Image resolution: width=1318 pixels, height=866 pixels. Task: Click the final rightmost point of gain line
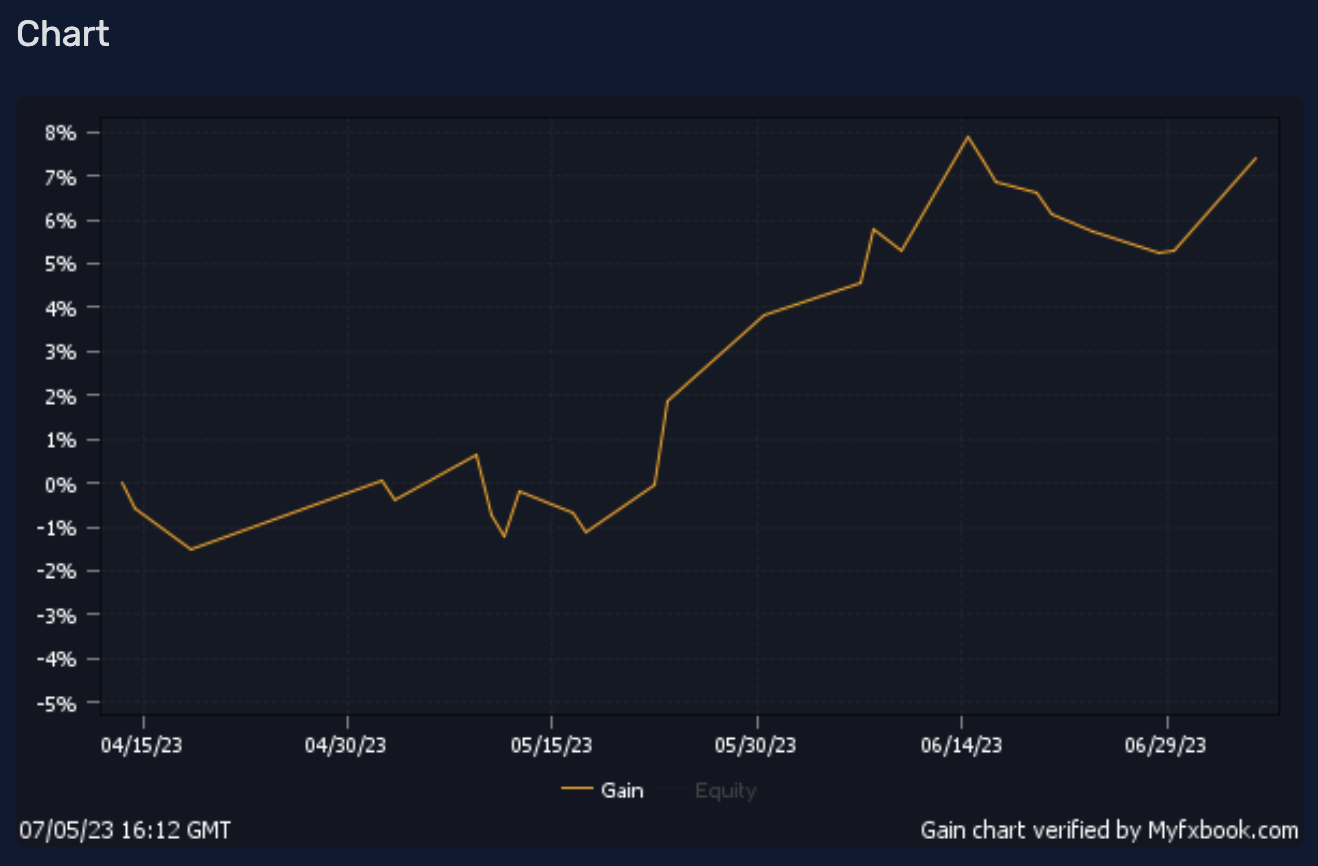1256,158
